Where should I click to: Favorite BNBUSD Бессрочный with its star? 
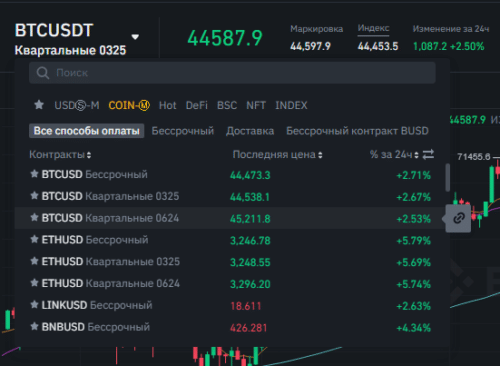[34, 326]
